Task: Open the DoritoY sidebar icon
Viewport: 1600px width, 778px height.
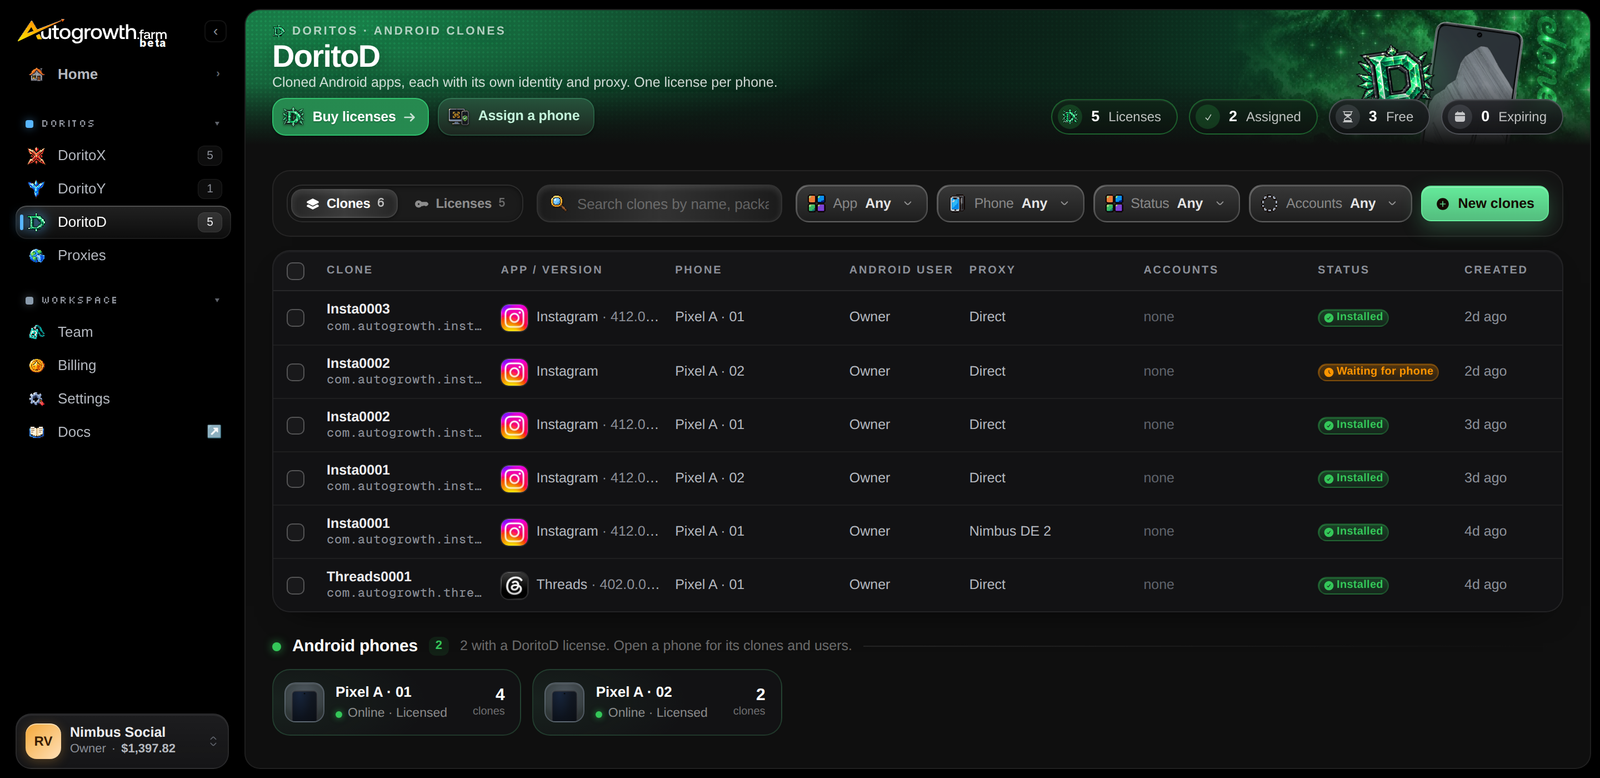Action: pos(37,188)
